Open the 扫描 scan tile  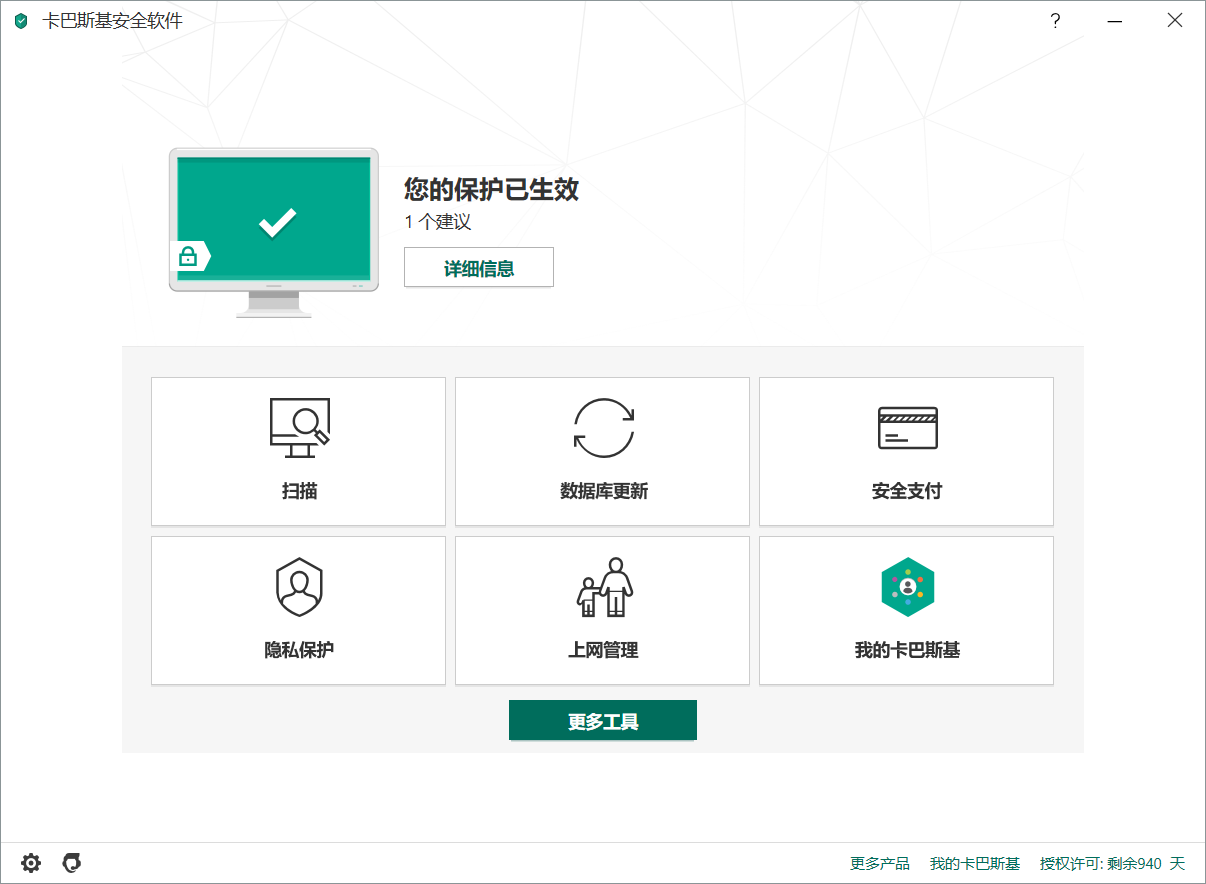pyautogui.click(x=298, y=451)
